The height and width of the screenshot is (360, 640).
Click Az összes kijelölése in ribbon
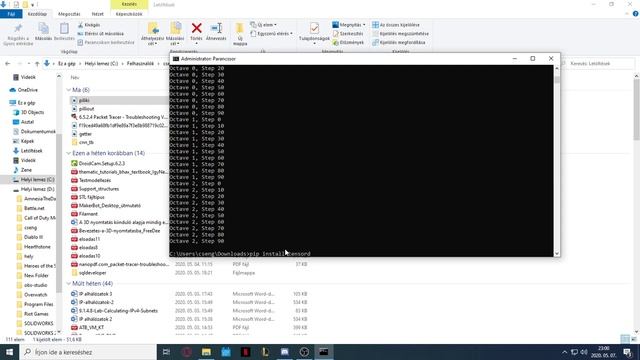[x=396, y=25]
